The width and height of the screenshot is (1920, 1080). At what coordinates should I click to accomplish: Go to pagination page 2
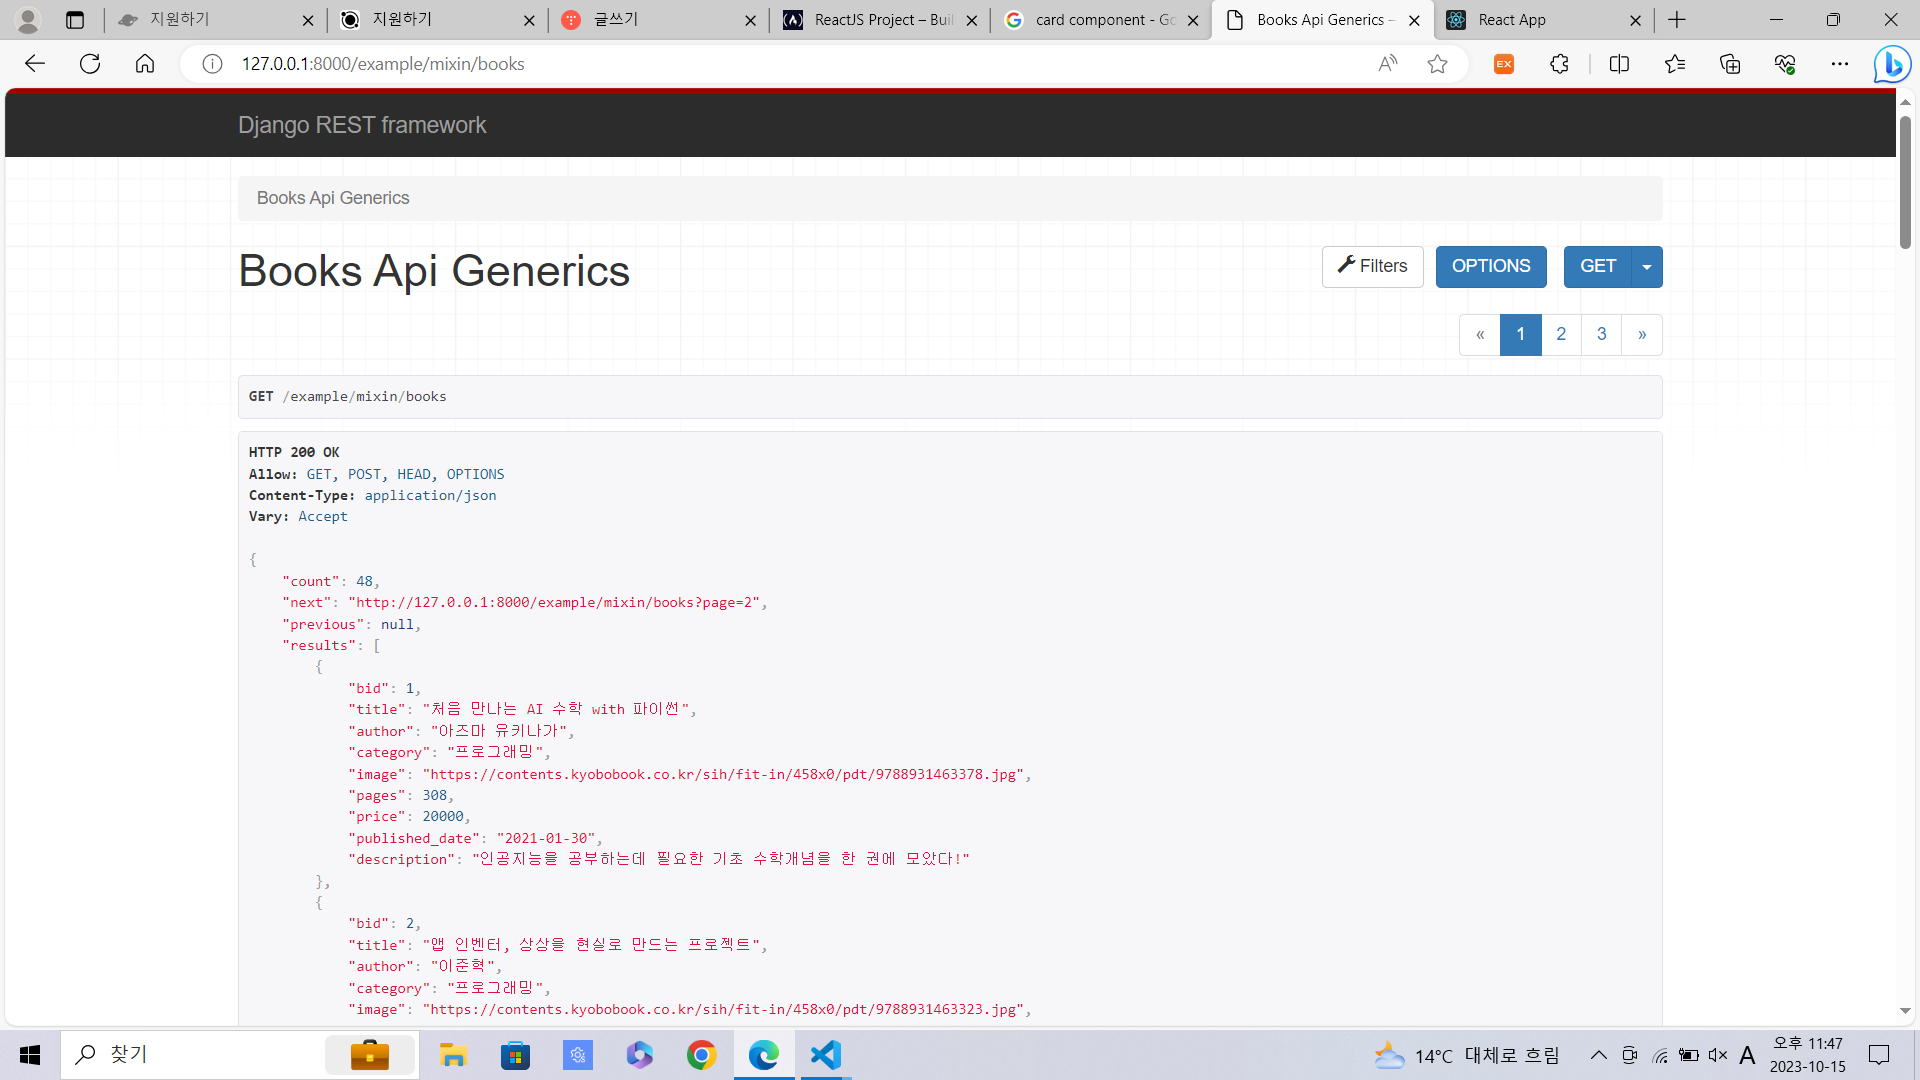coord(1560,334)
